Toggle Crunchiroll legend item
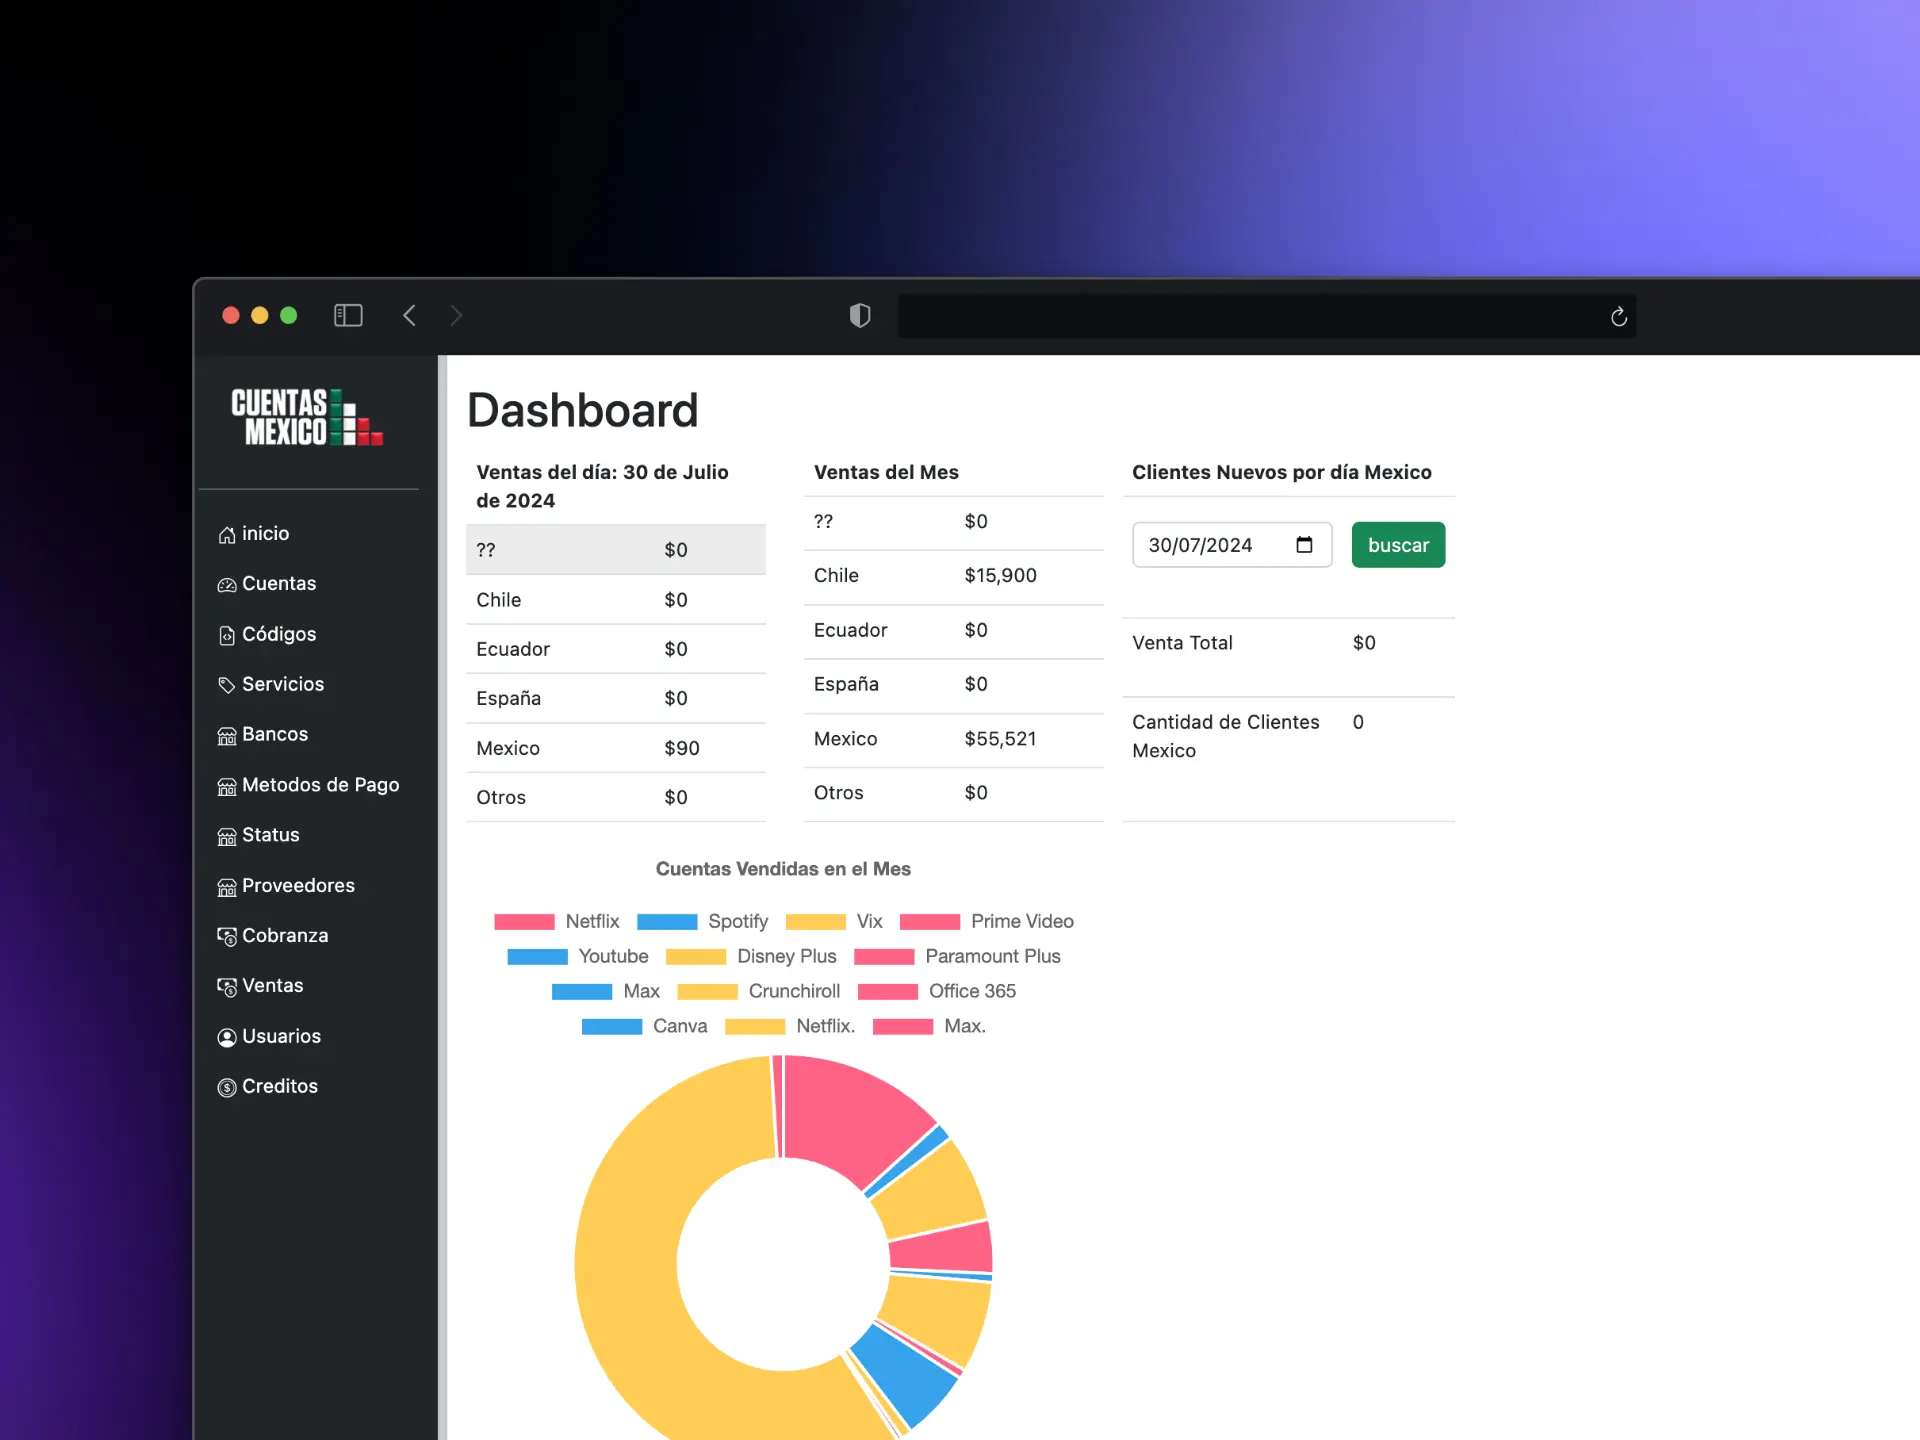Image resolution: width=1920 pixels, height=1440 pixels. coord(759,992)
